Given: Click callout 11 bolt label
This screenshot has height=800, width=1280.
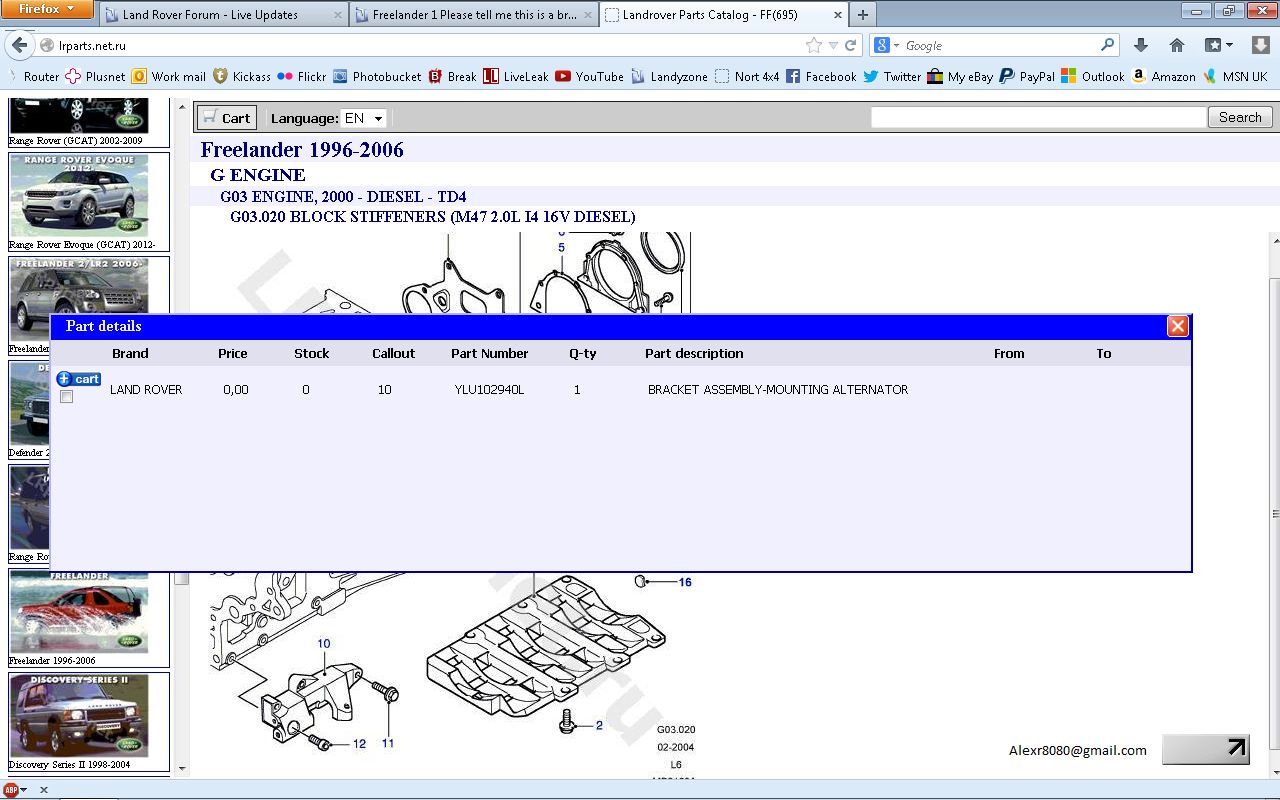Looking at the screenshot, I should [x=387, y=743].
